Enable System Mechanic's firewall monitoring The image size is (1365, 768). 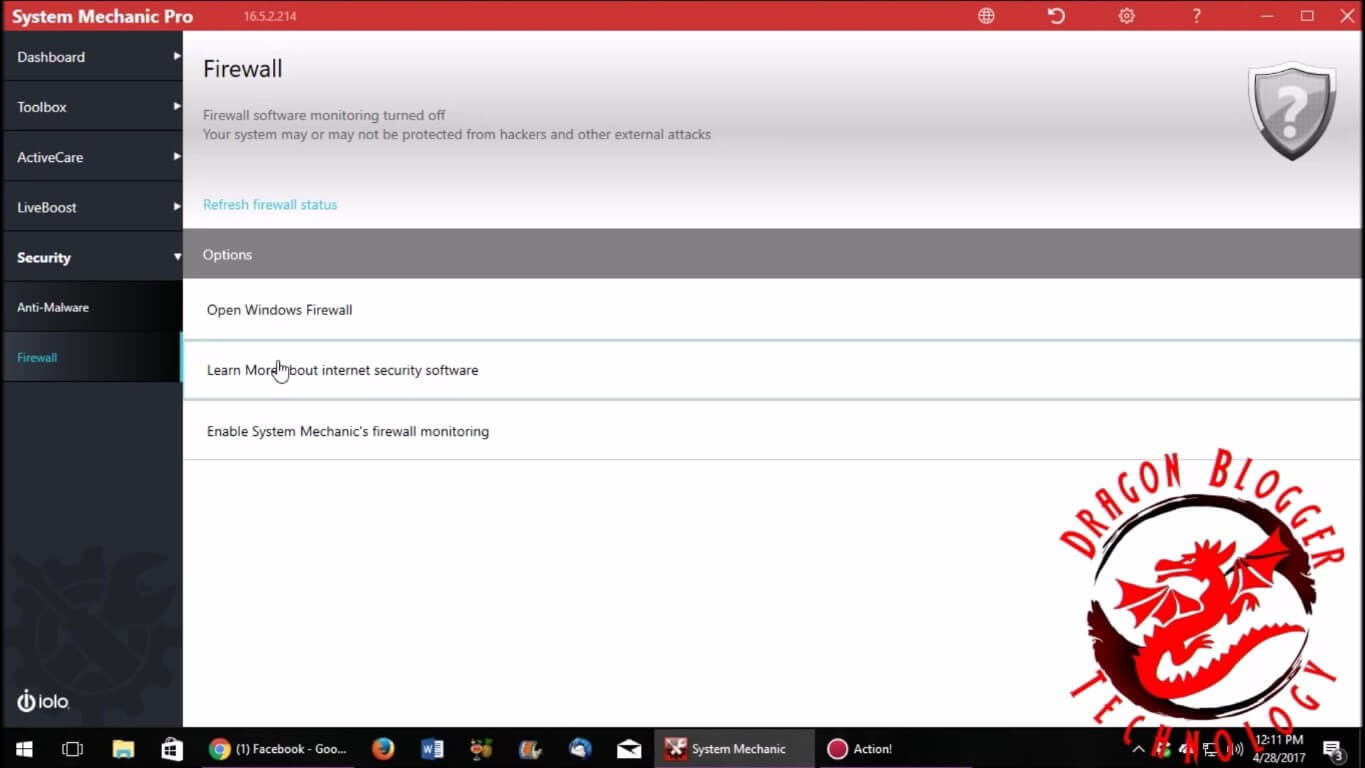point(347,431)
